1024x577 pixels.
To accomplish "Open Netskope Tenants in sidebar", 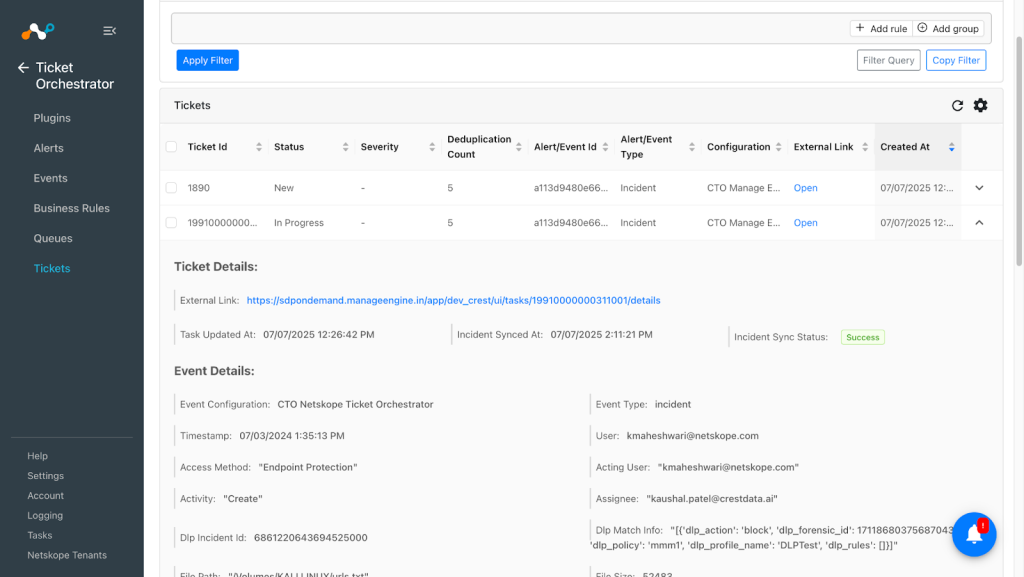I will tap(67, 555).
